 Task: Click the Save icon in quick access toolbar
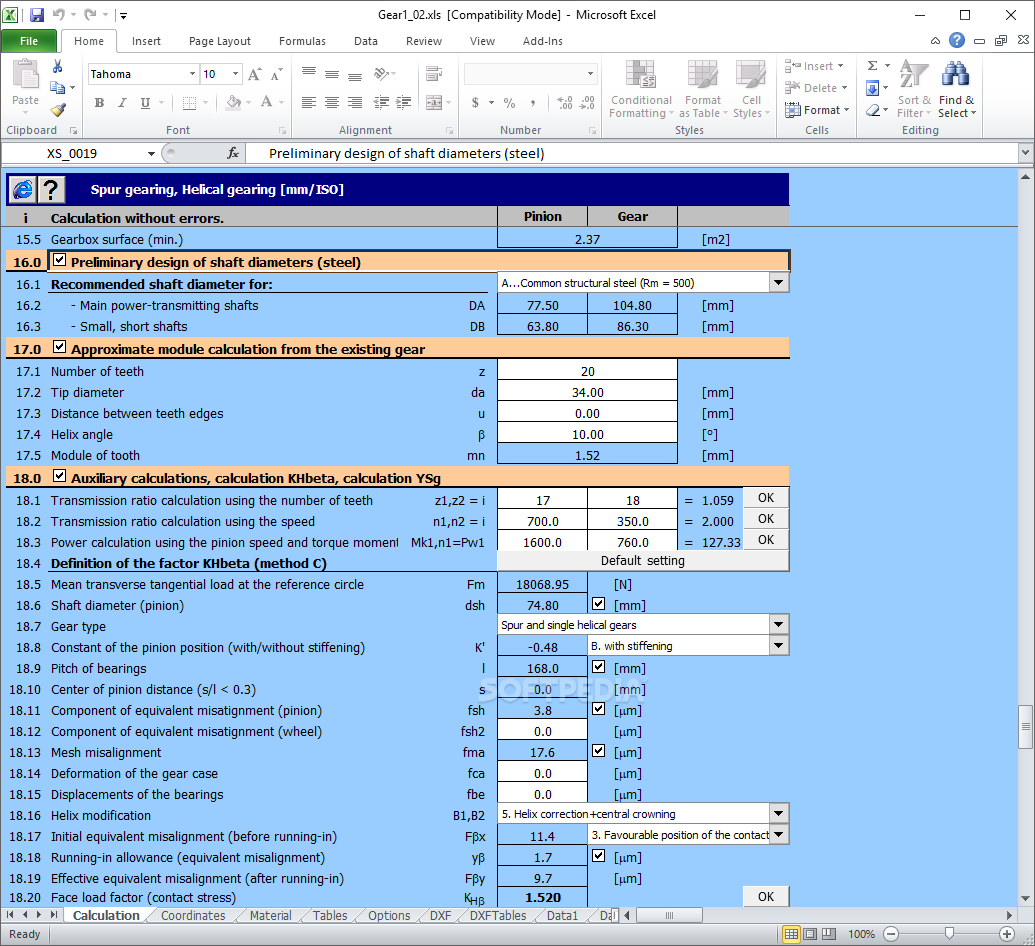(37, 15)
